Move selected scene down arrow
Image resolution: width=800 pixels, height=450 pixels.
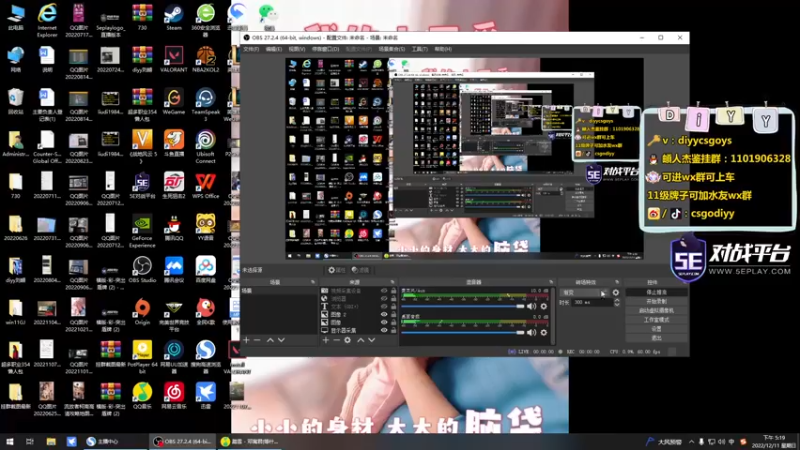tap(281, 340)
